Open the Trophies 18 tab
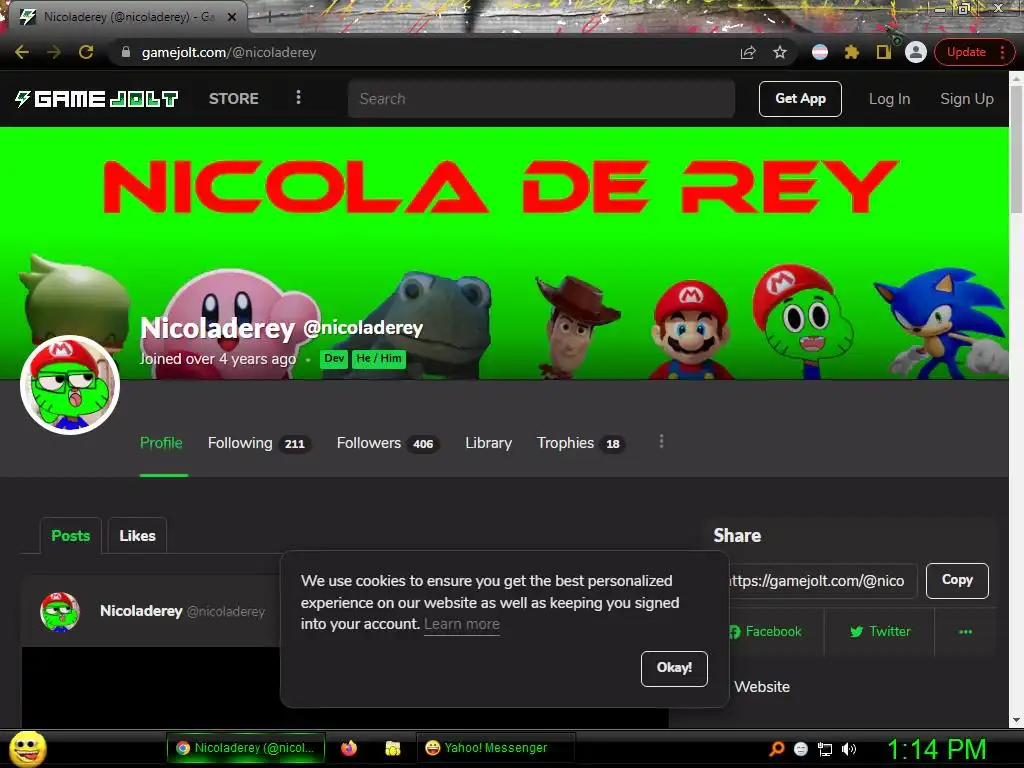The height and width of the screenshot is (768, 1024). tap(581, 443)
